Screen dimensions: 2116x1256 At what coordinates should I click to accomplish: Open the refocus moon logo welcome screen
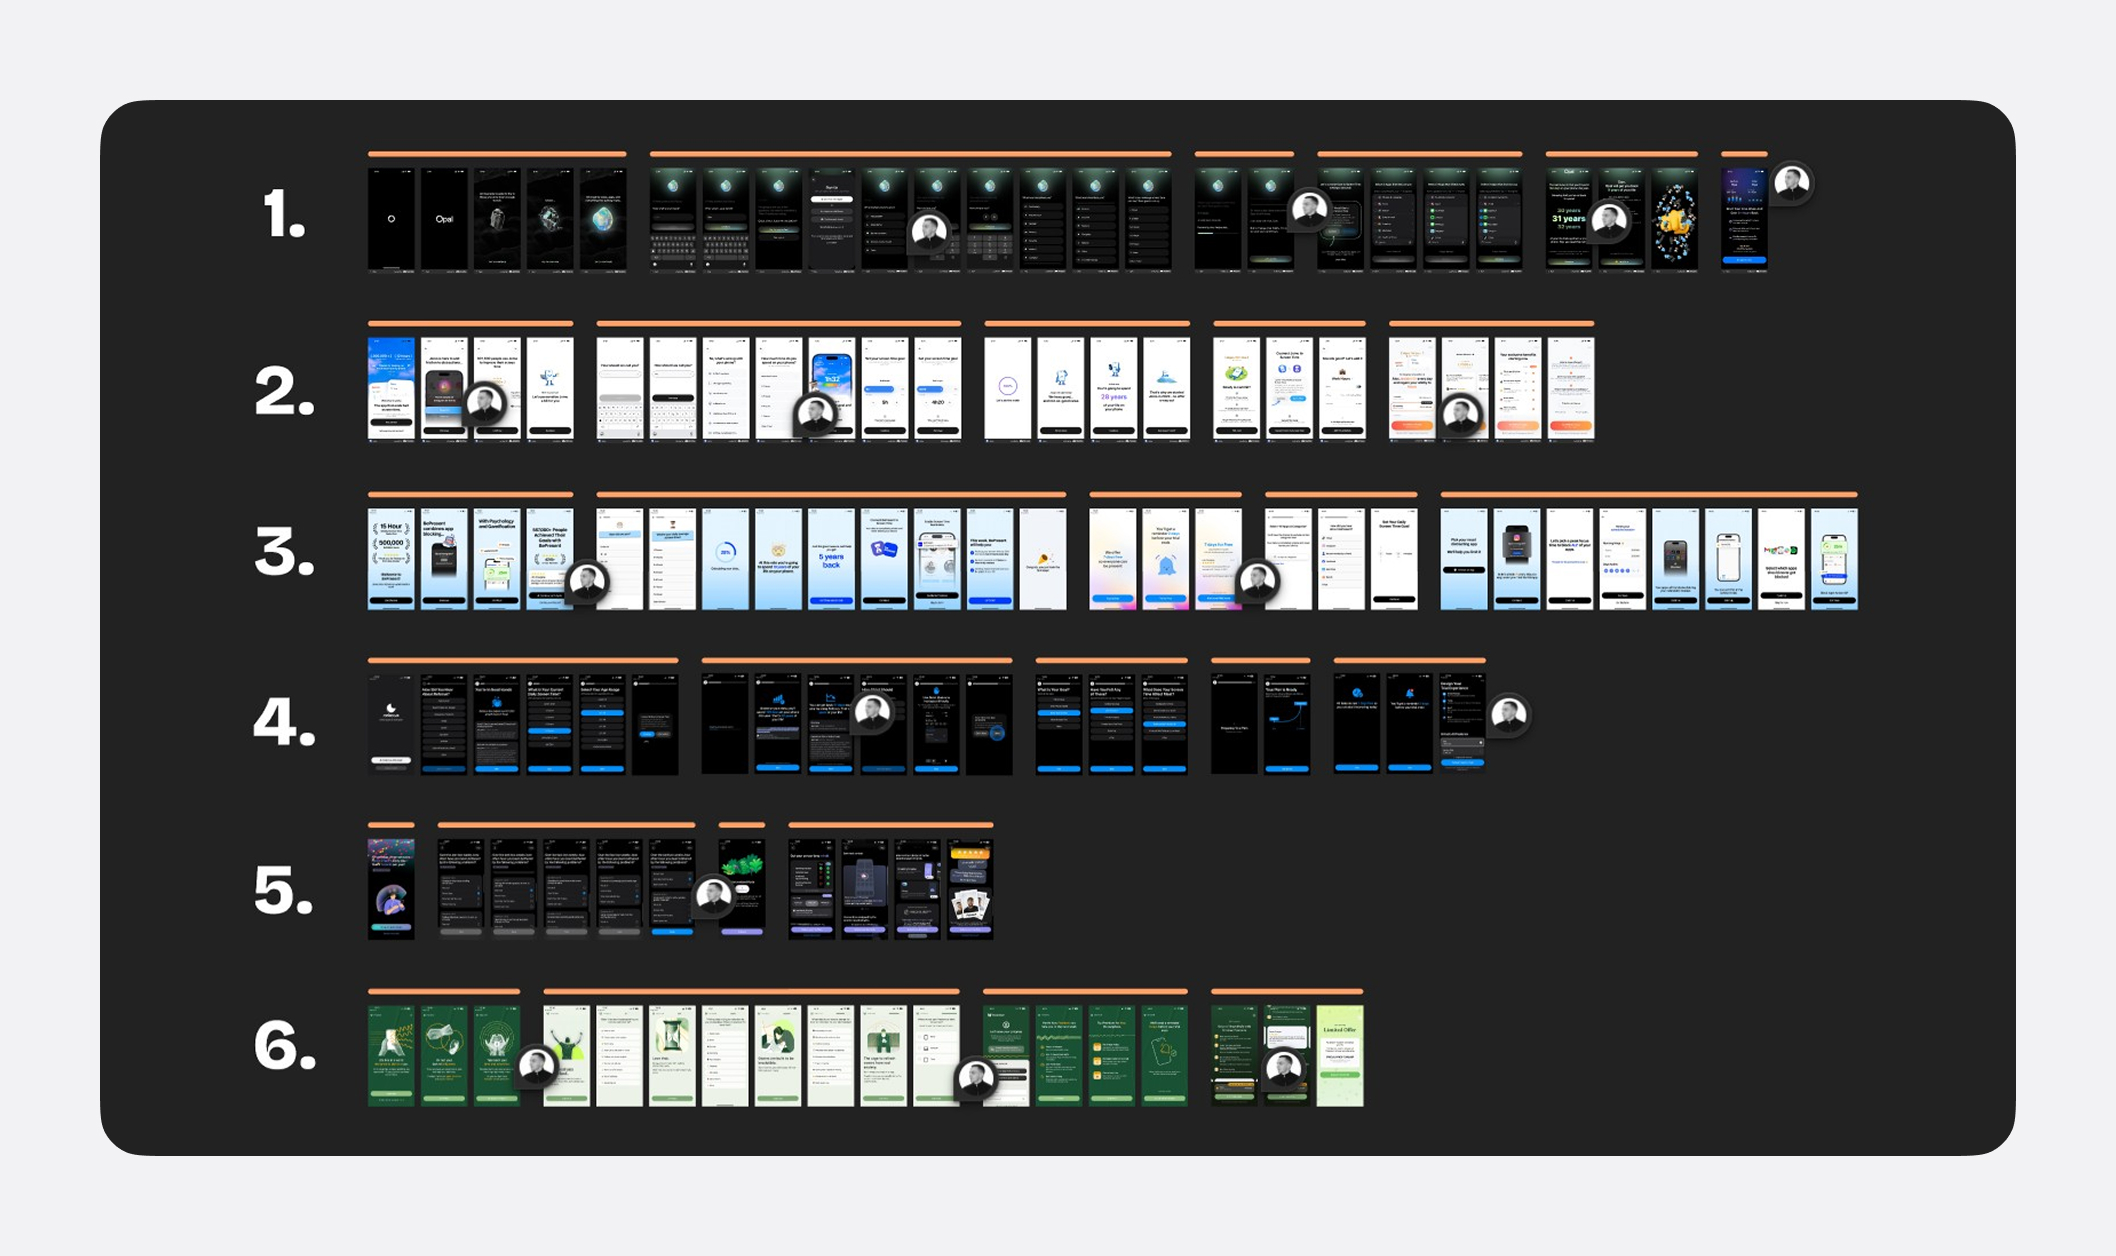point(391,724)
